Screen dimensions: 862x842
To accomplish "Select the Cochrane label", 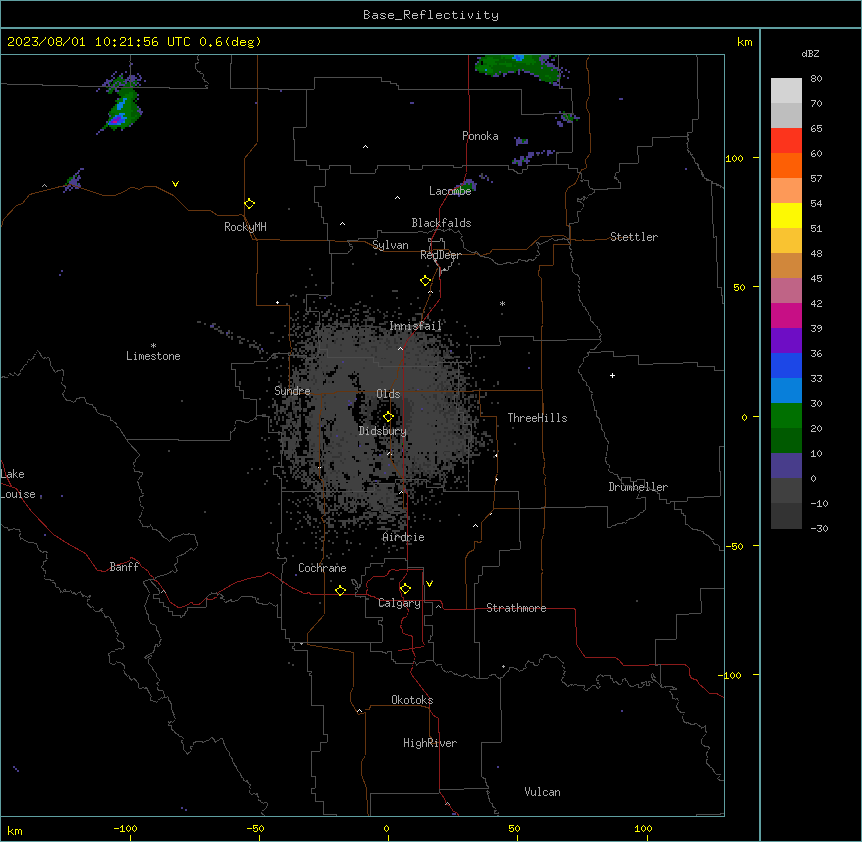I will point(322,568).
